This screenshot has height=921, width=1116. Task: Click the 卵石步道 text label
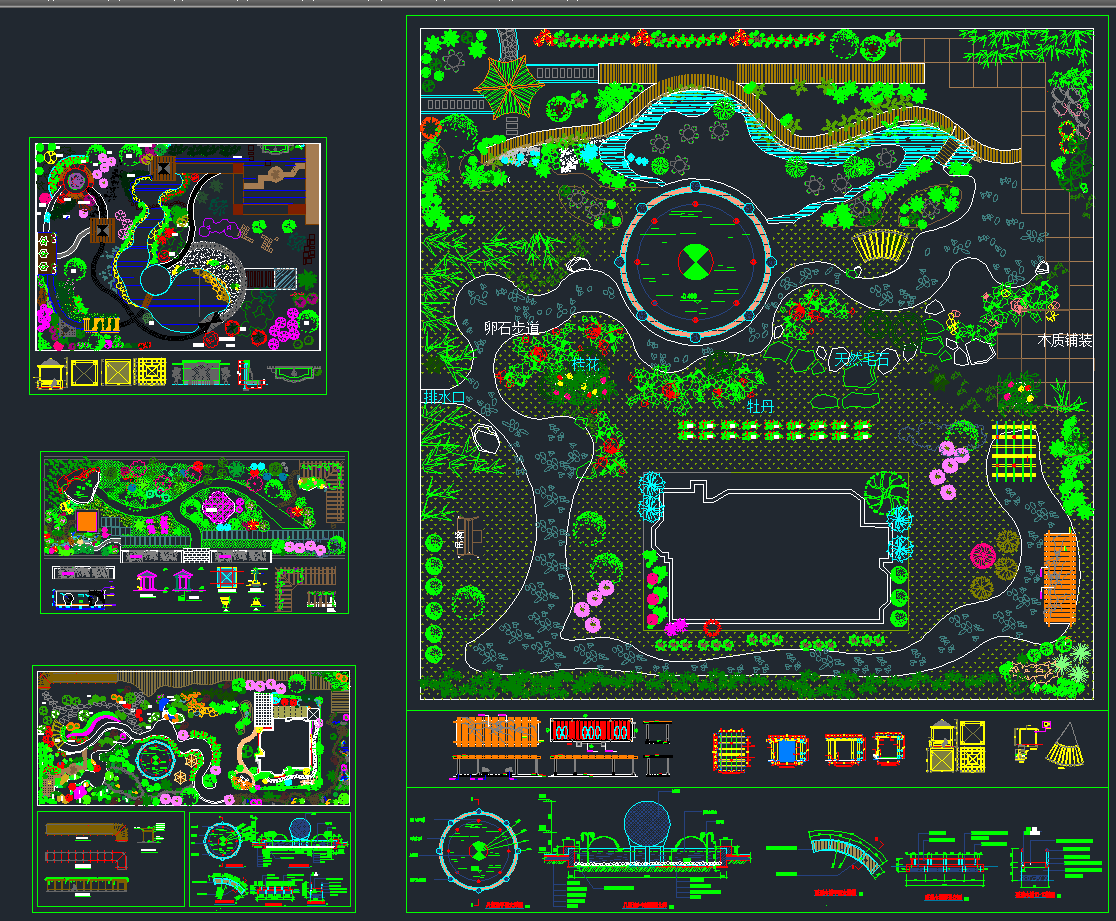512,328
